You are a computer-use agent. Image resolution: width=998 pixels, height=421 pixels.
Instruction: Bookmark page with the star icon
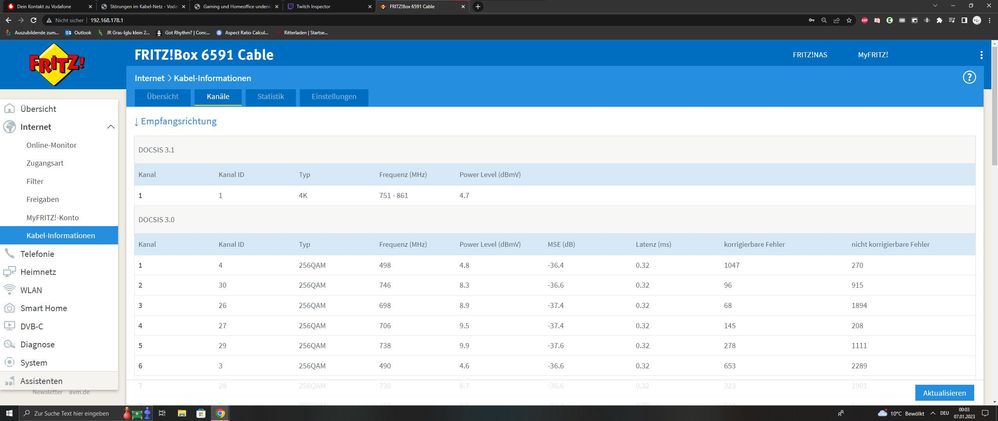pyautogui.click(x=850, y=19)
